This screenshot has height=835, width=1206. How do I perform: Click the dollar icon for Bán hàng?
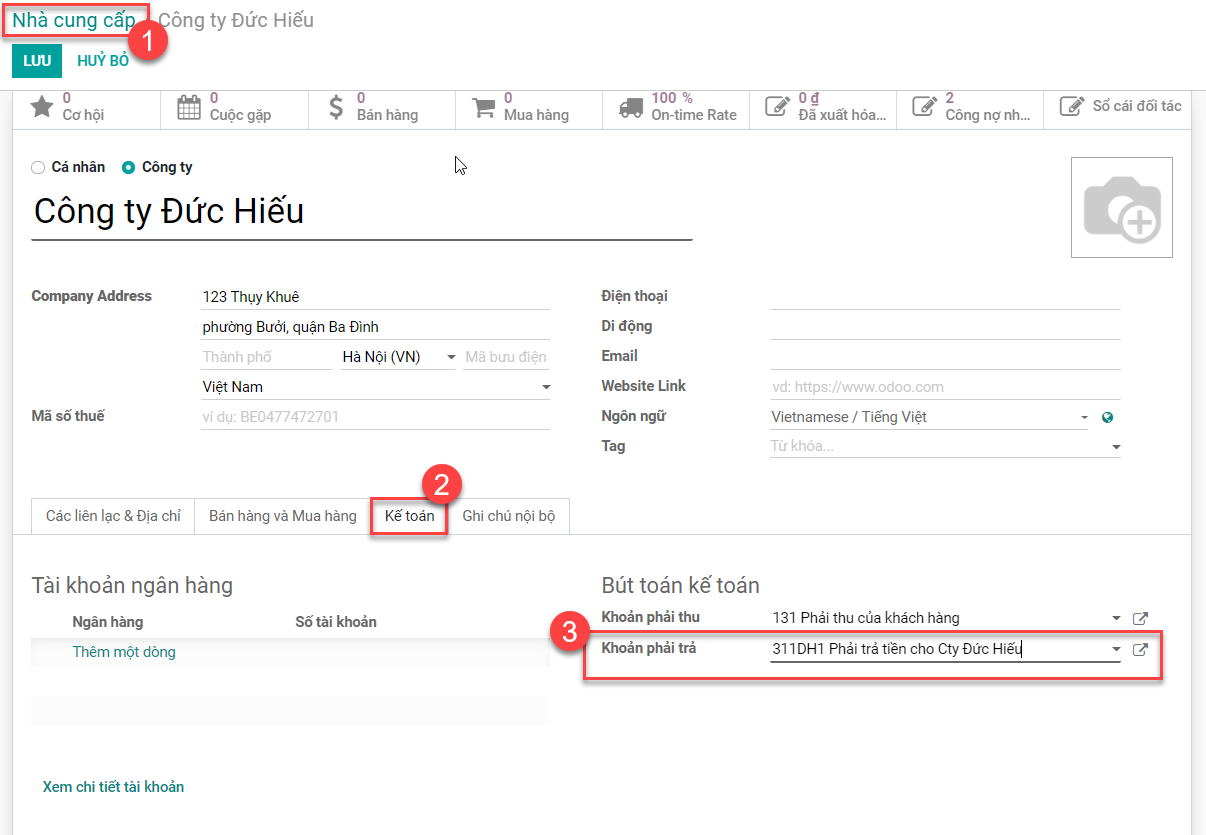coord(335,107)
